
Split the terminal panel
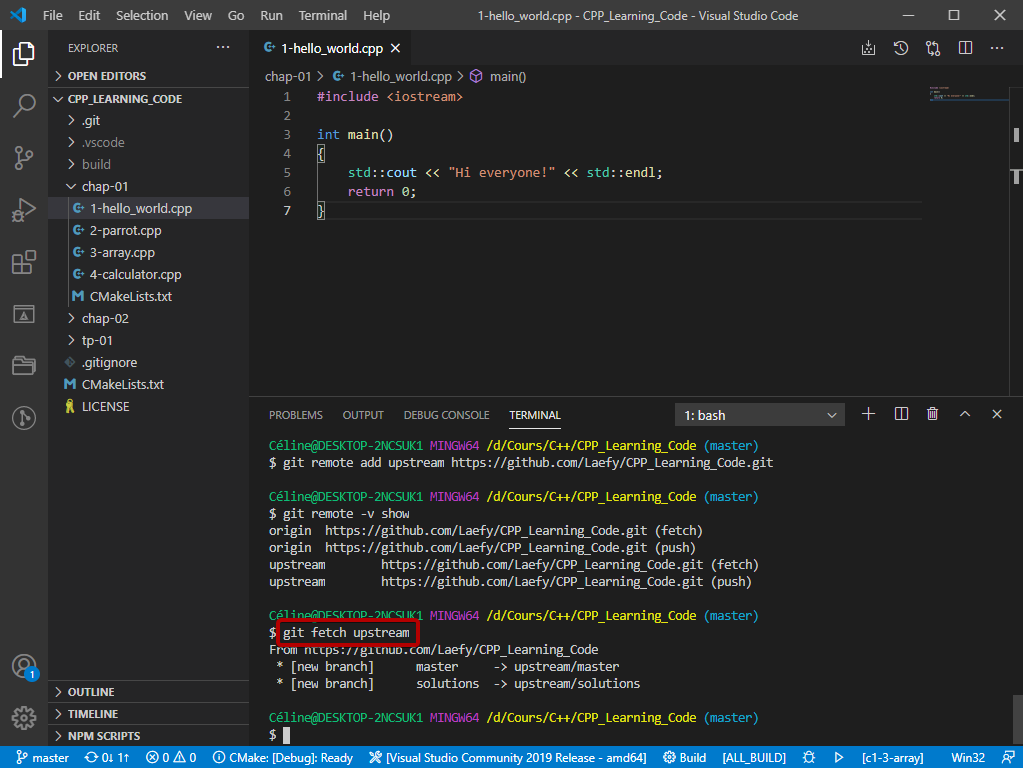(901, 414)
